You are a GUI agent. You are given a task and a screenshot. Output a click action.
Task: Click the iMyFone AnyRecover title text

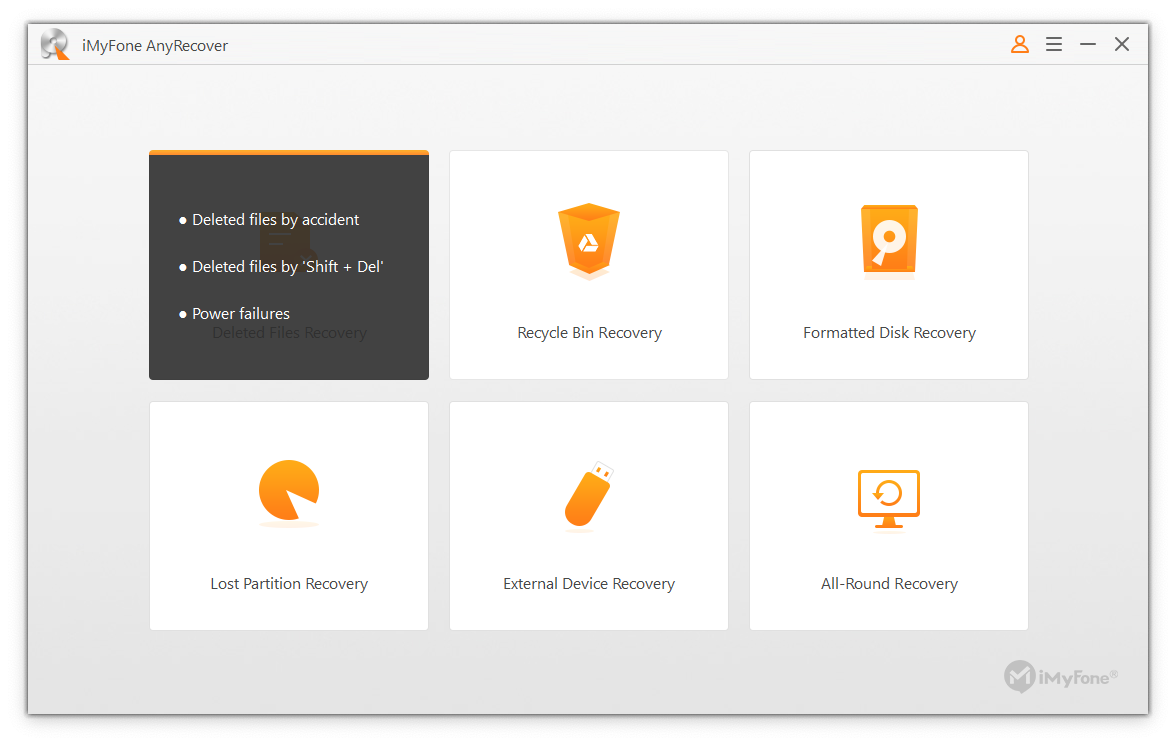[155, 46]
